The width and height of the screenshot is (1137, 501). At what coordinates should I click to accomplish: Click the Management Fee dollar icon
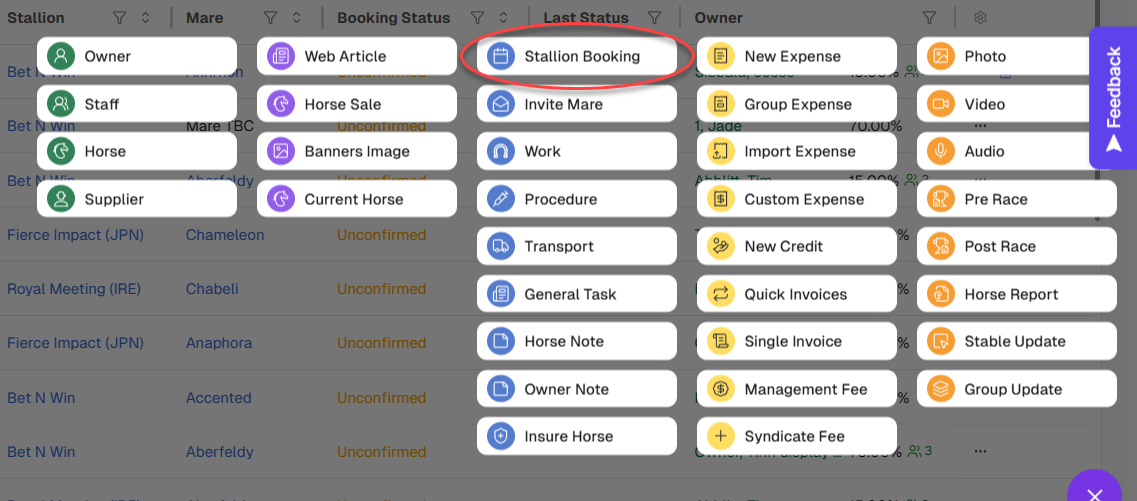click(x=720, y=389)
